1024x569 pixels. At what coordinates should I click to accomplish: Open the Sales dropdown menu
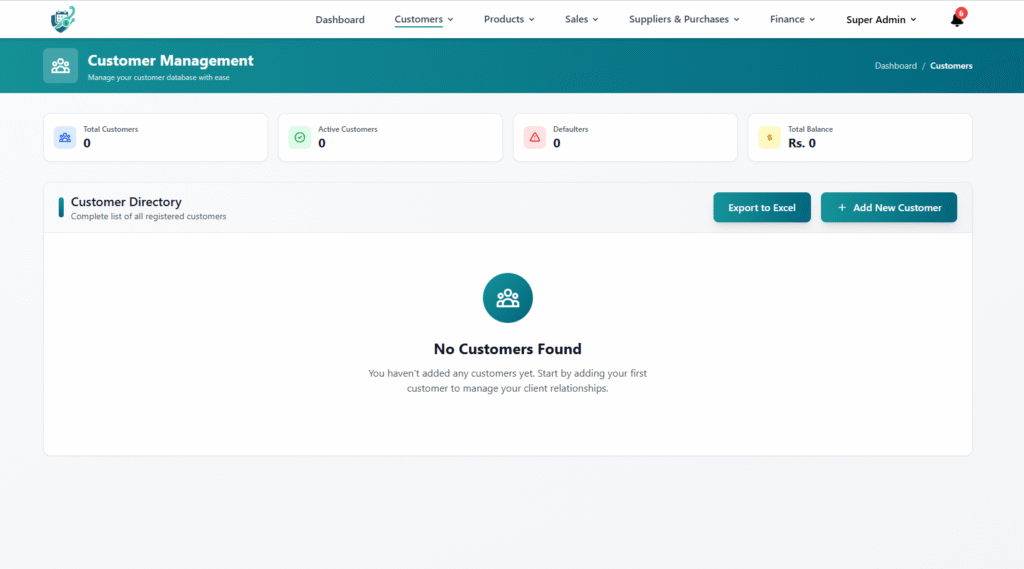(581, 19)
